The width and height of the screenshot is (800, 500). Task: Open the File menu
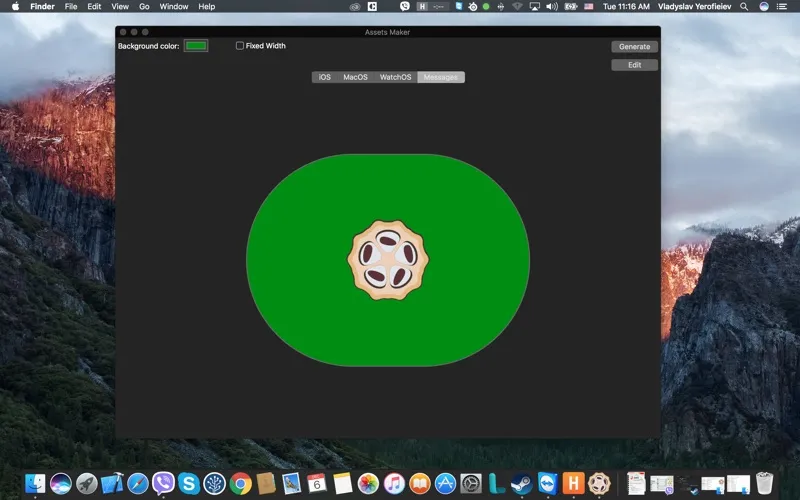pos(71,6)
